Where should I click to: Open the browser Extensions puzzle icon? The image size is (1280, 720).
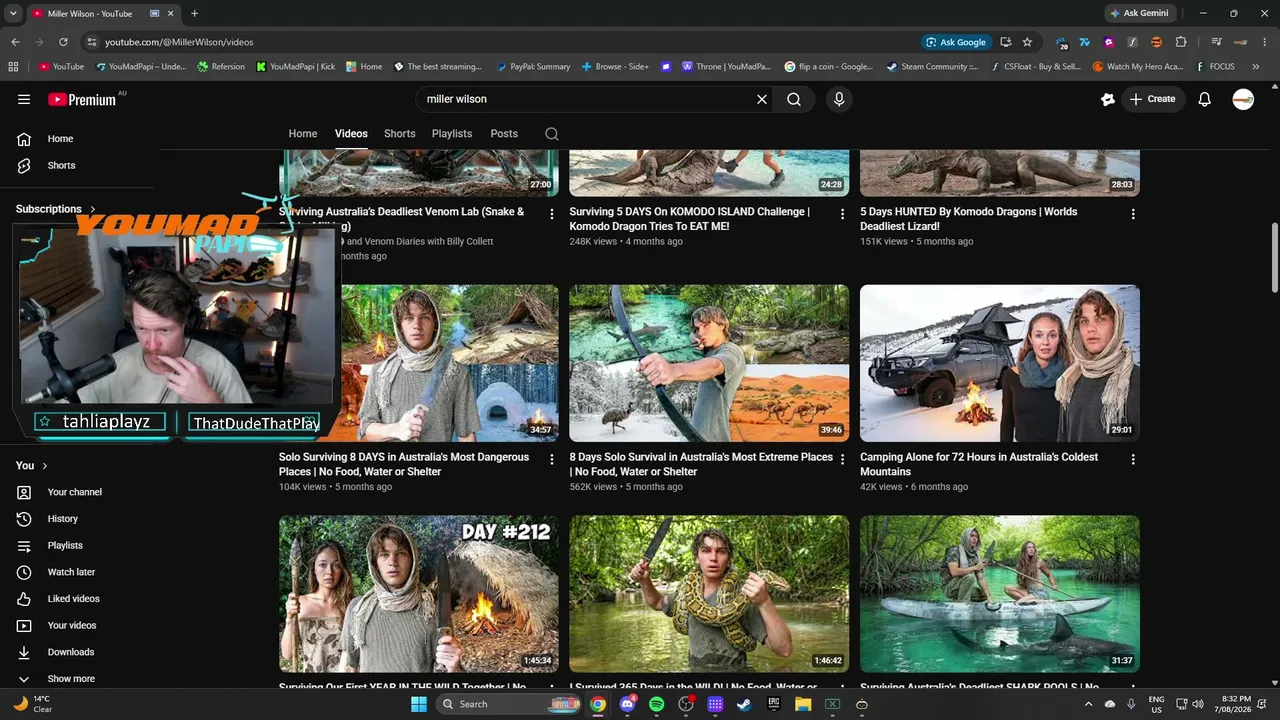1181,42
